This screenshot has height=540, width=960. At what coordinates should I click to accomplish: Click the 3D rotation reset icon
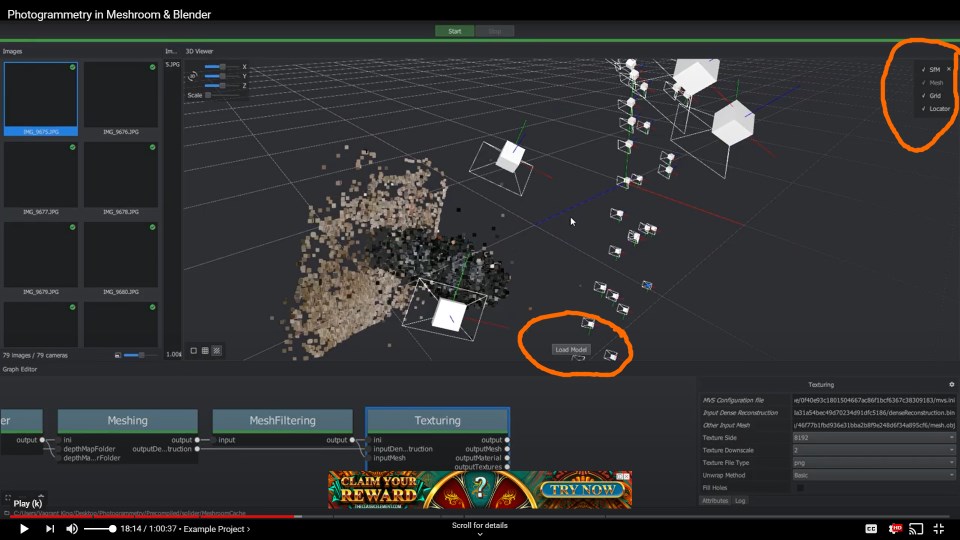(x=192, y=76)
